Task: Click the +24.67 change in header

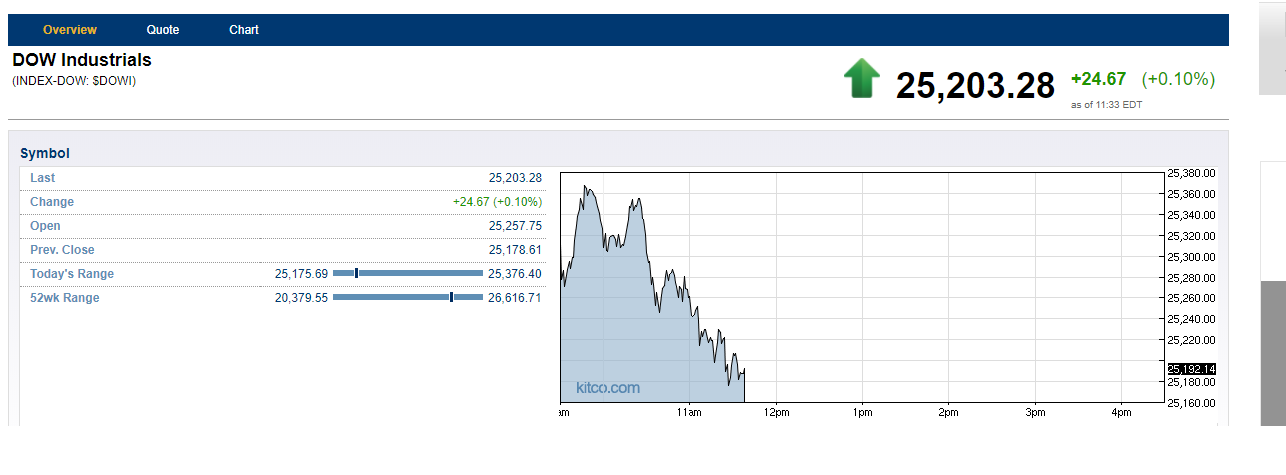Action: pyautogui.click(x=1098, y=79)
